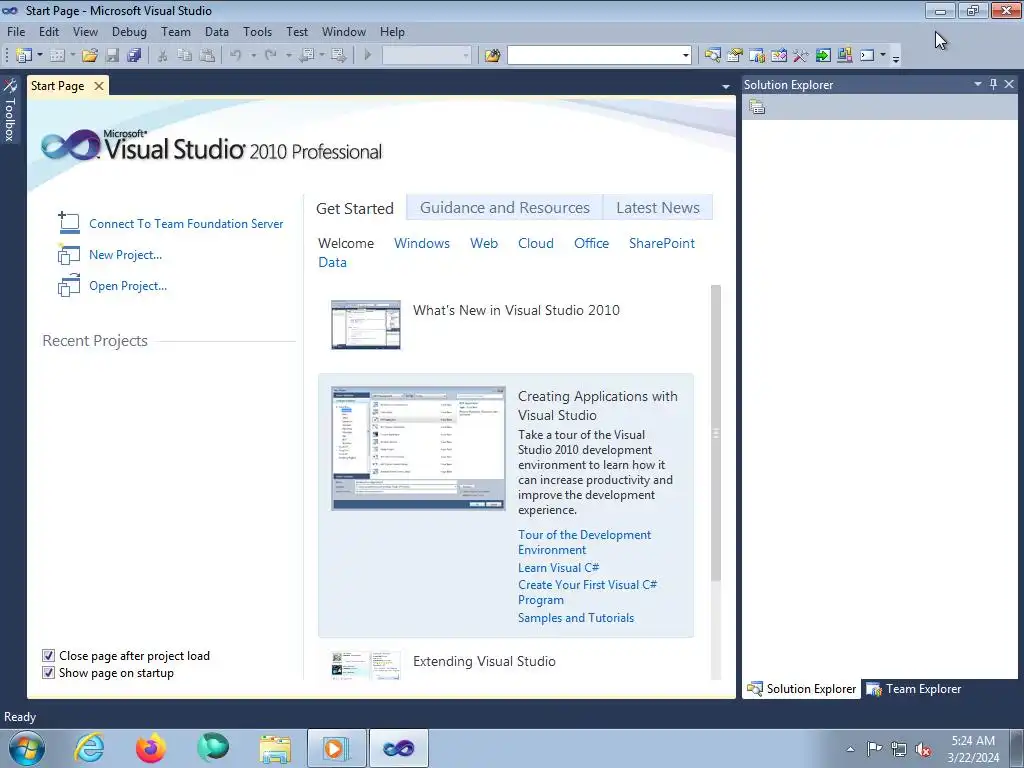Switch to Guidance and Resources tab
The height and width of the screenshot is (768, 1024).
pyautogui.click(x=505, y=208)
